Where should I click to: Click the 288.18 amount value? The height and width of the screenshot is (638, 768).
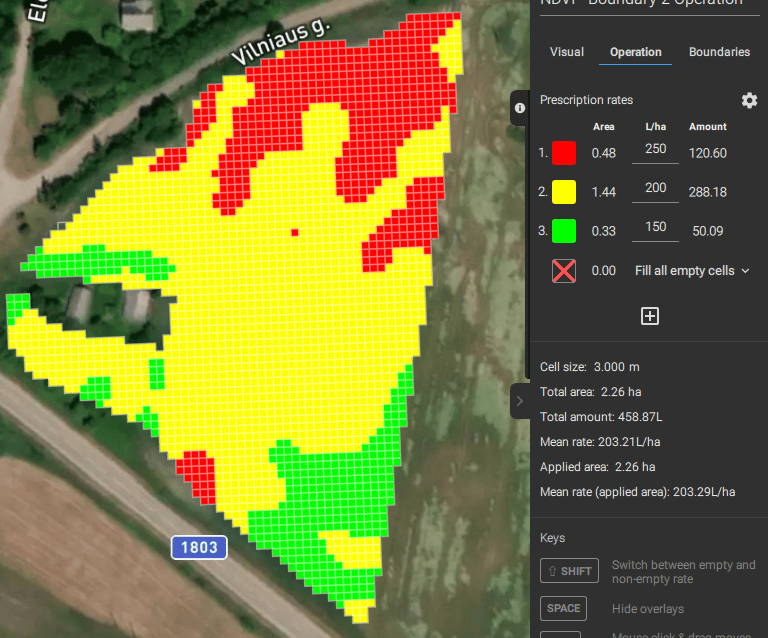click(707, 192)
